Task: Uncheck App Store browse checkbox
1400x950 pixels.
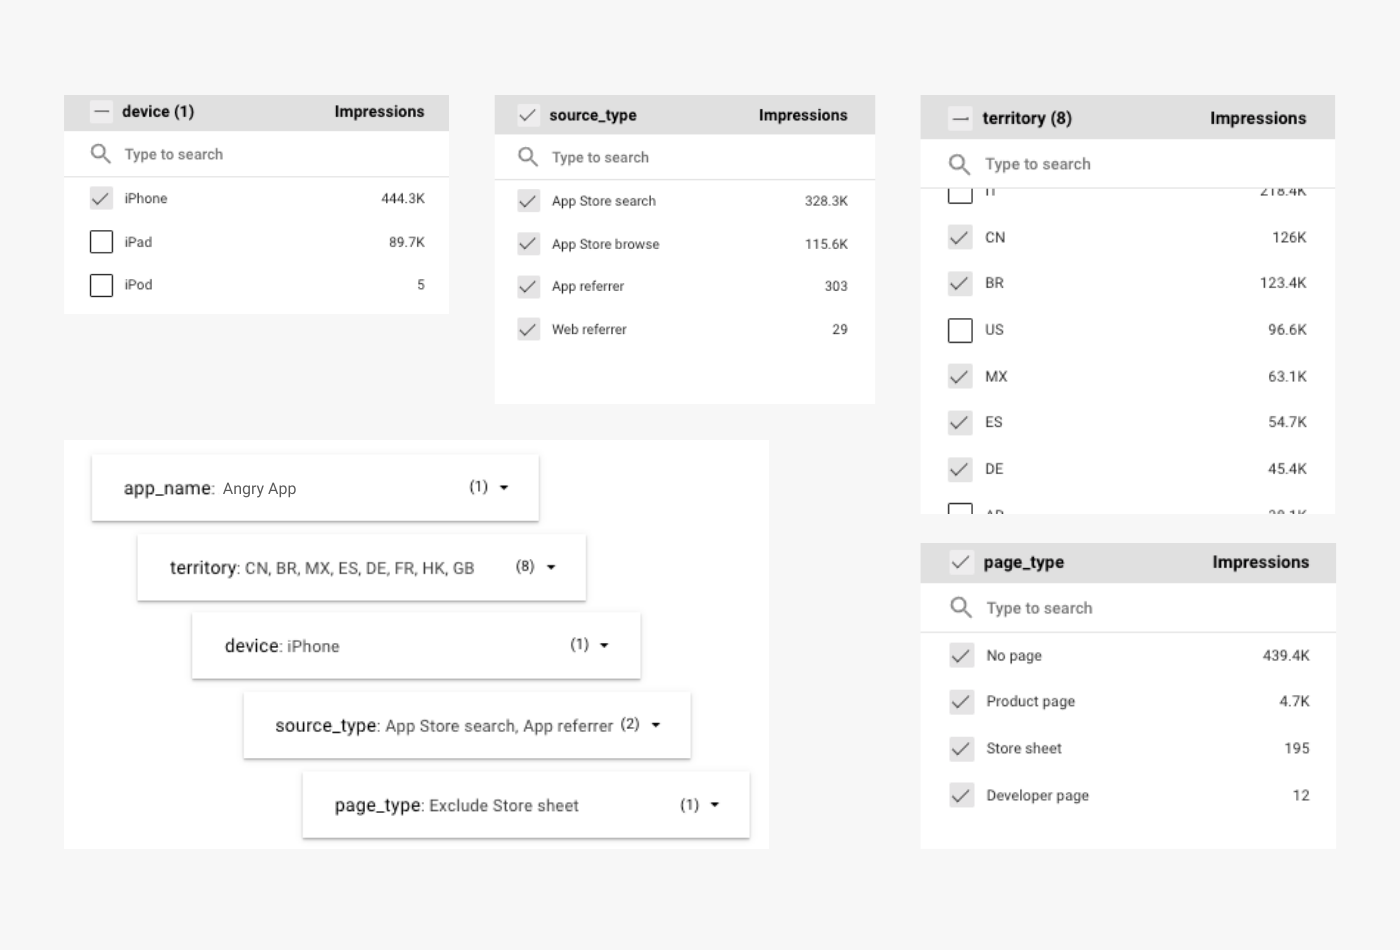Action: [x=528, y=244]
